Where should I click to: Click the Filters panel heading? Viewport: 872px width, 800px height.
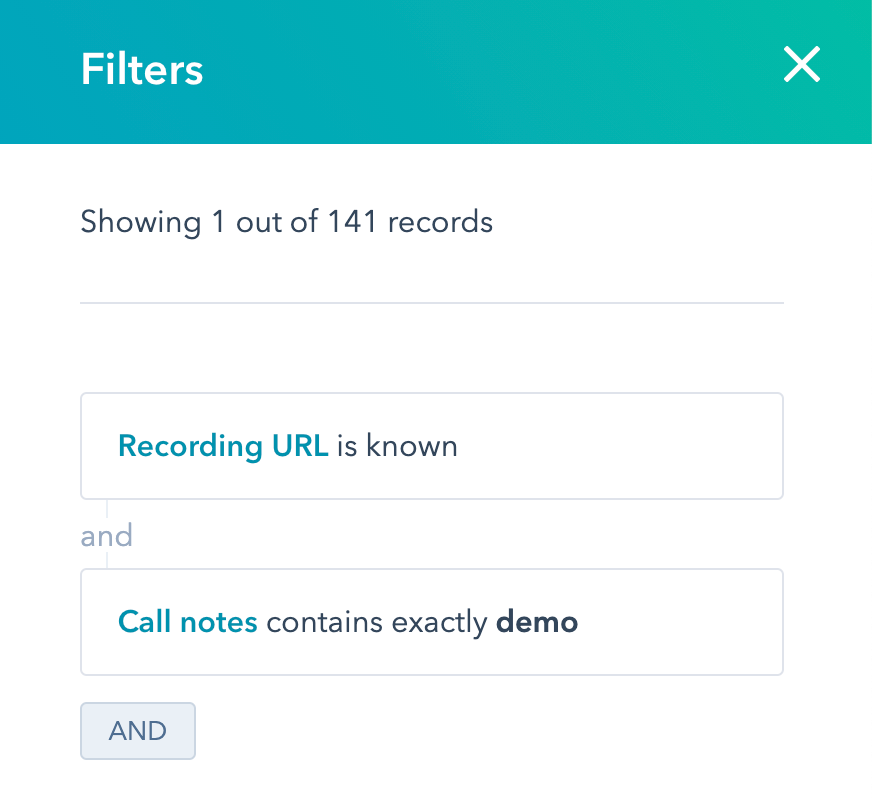click(142, 69)
